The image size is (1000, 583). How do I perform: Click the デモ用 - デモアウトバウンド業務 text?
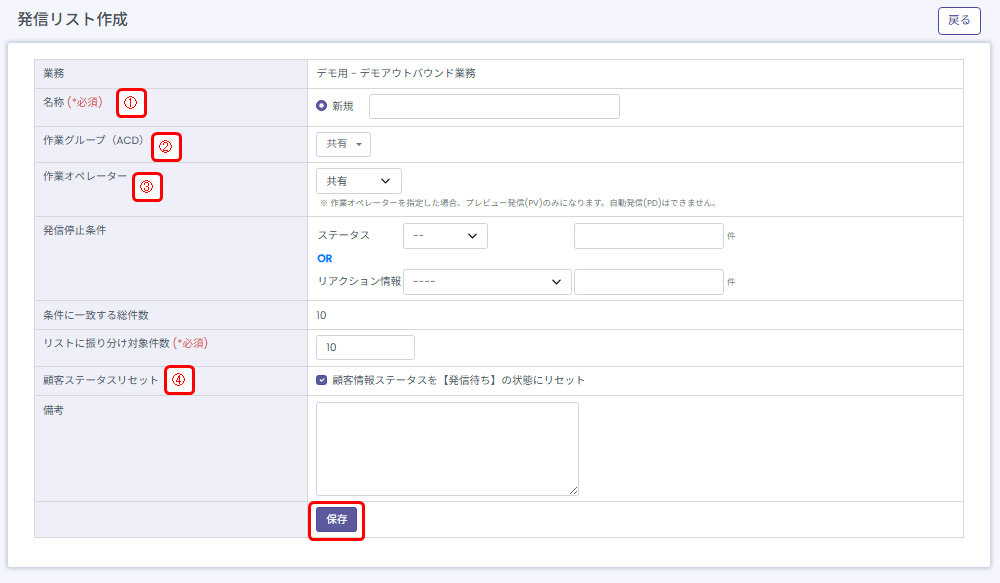[x=396, y=74]
